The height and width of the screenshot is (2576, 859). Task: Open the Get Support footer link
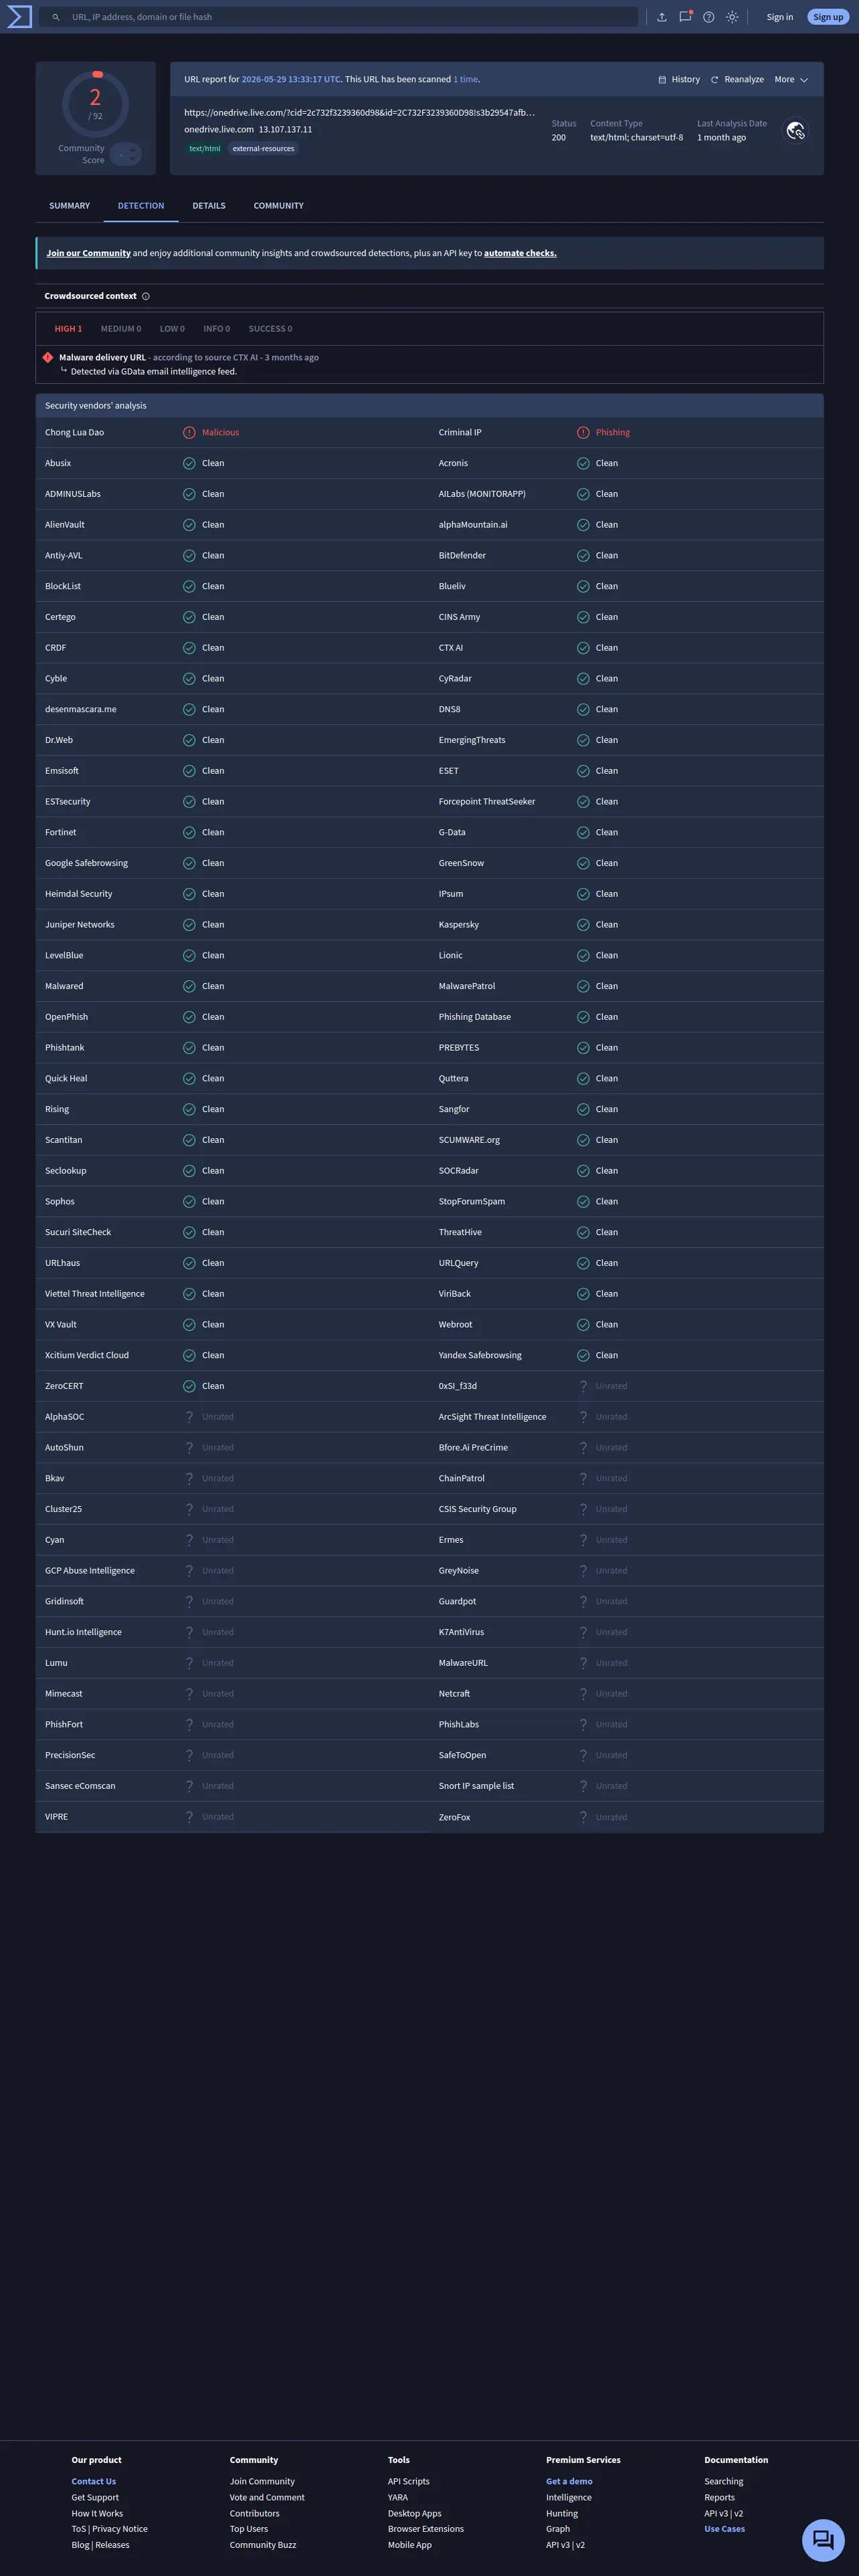click(x=95, y=2497)
